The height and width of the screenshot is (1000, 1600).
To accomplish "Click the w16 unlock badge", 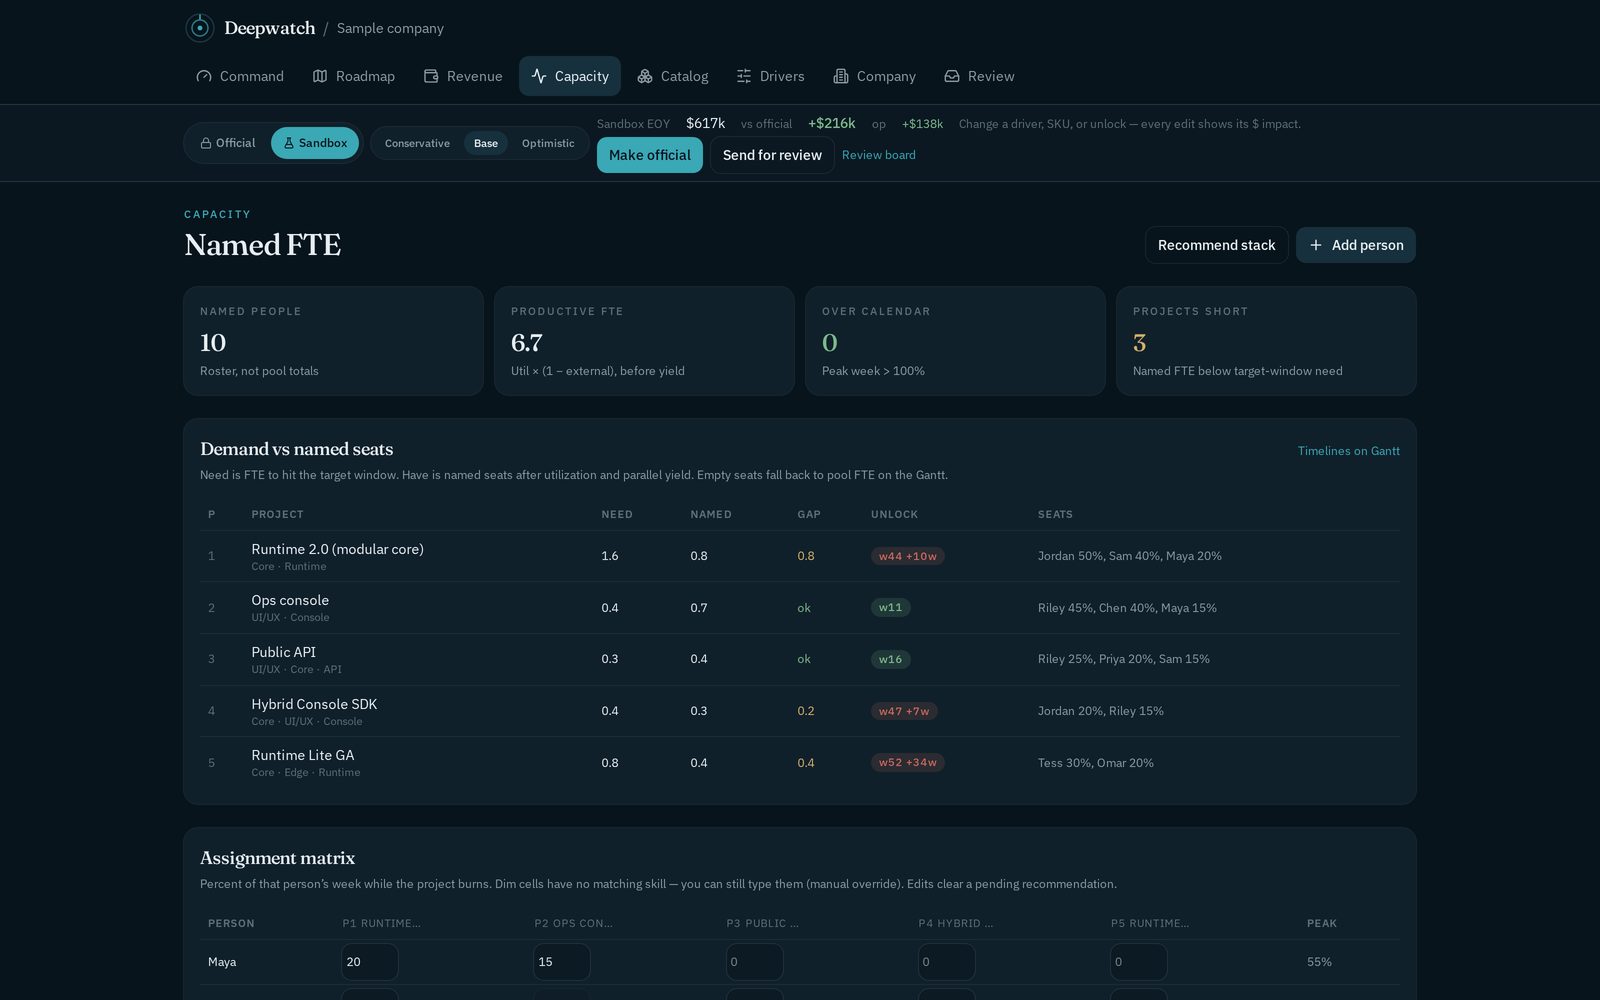I will tap(891, 659).
